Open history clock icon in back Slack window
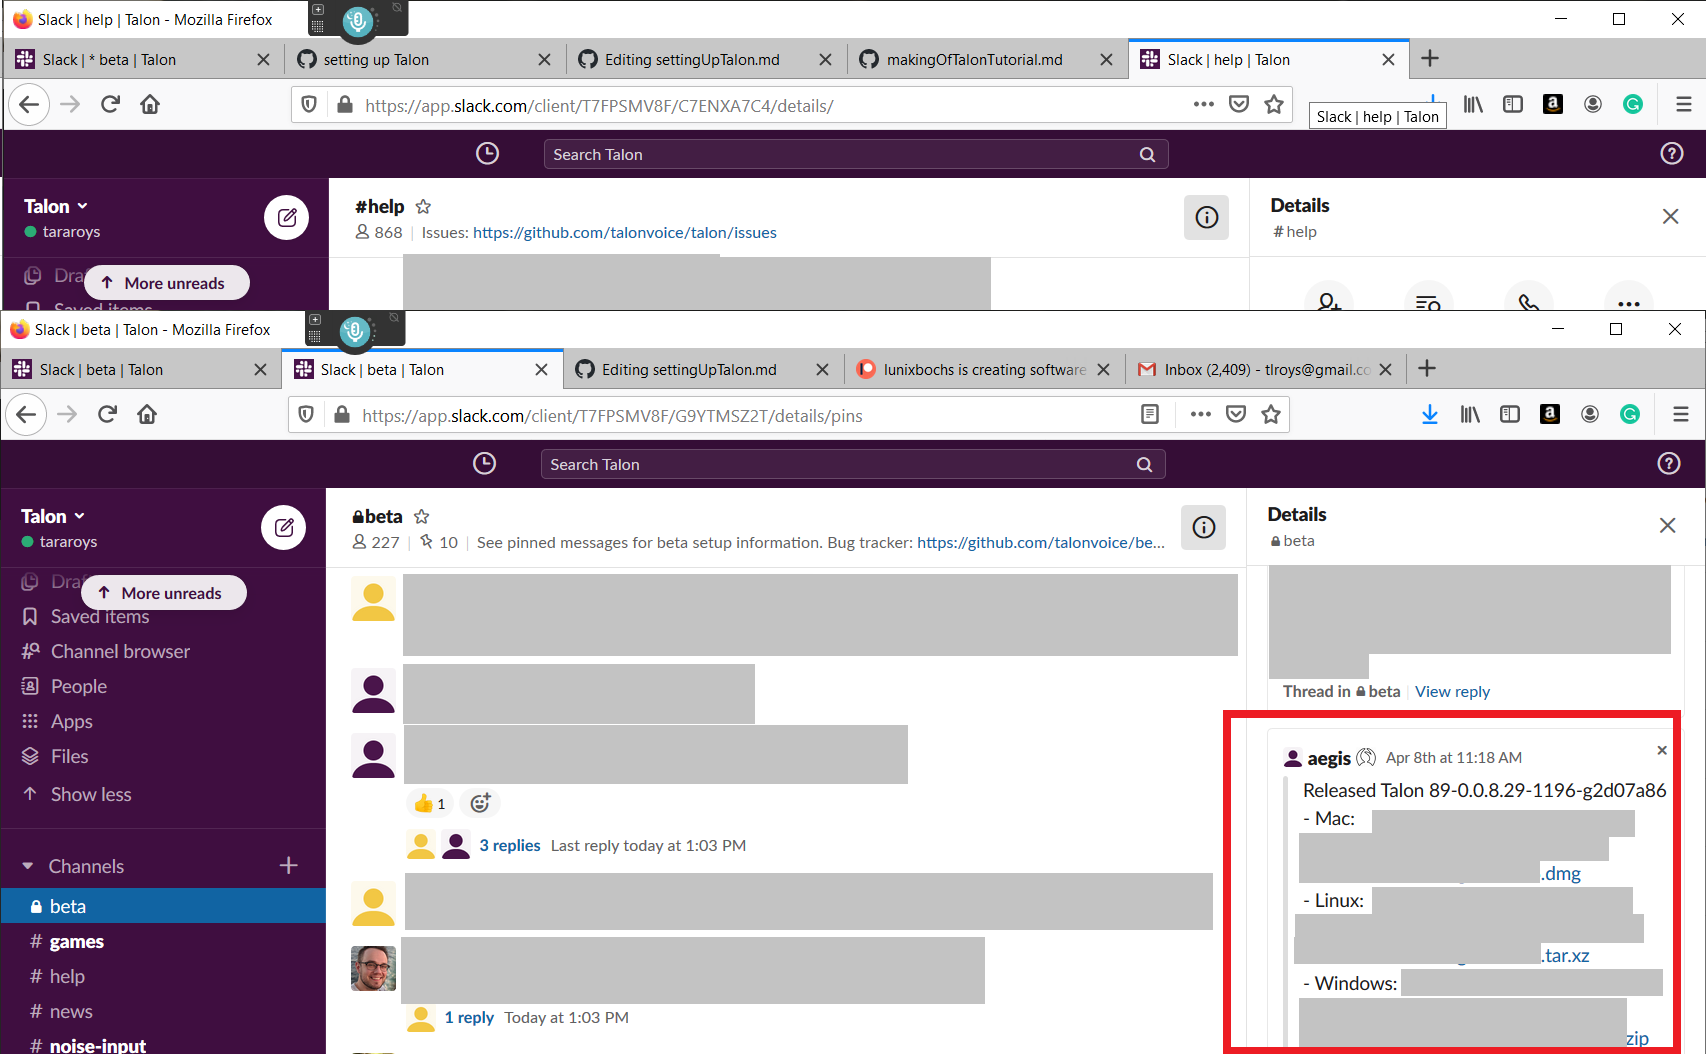This screenshot has height=1054, width=1706. [x=487, y=153]
